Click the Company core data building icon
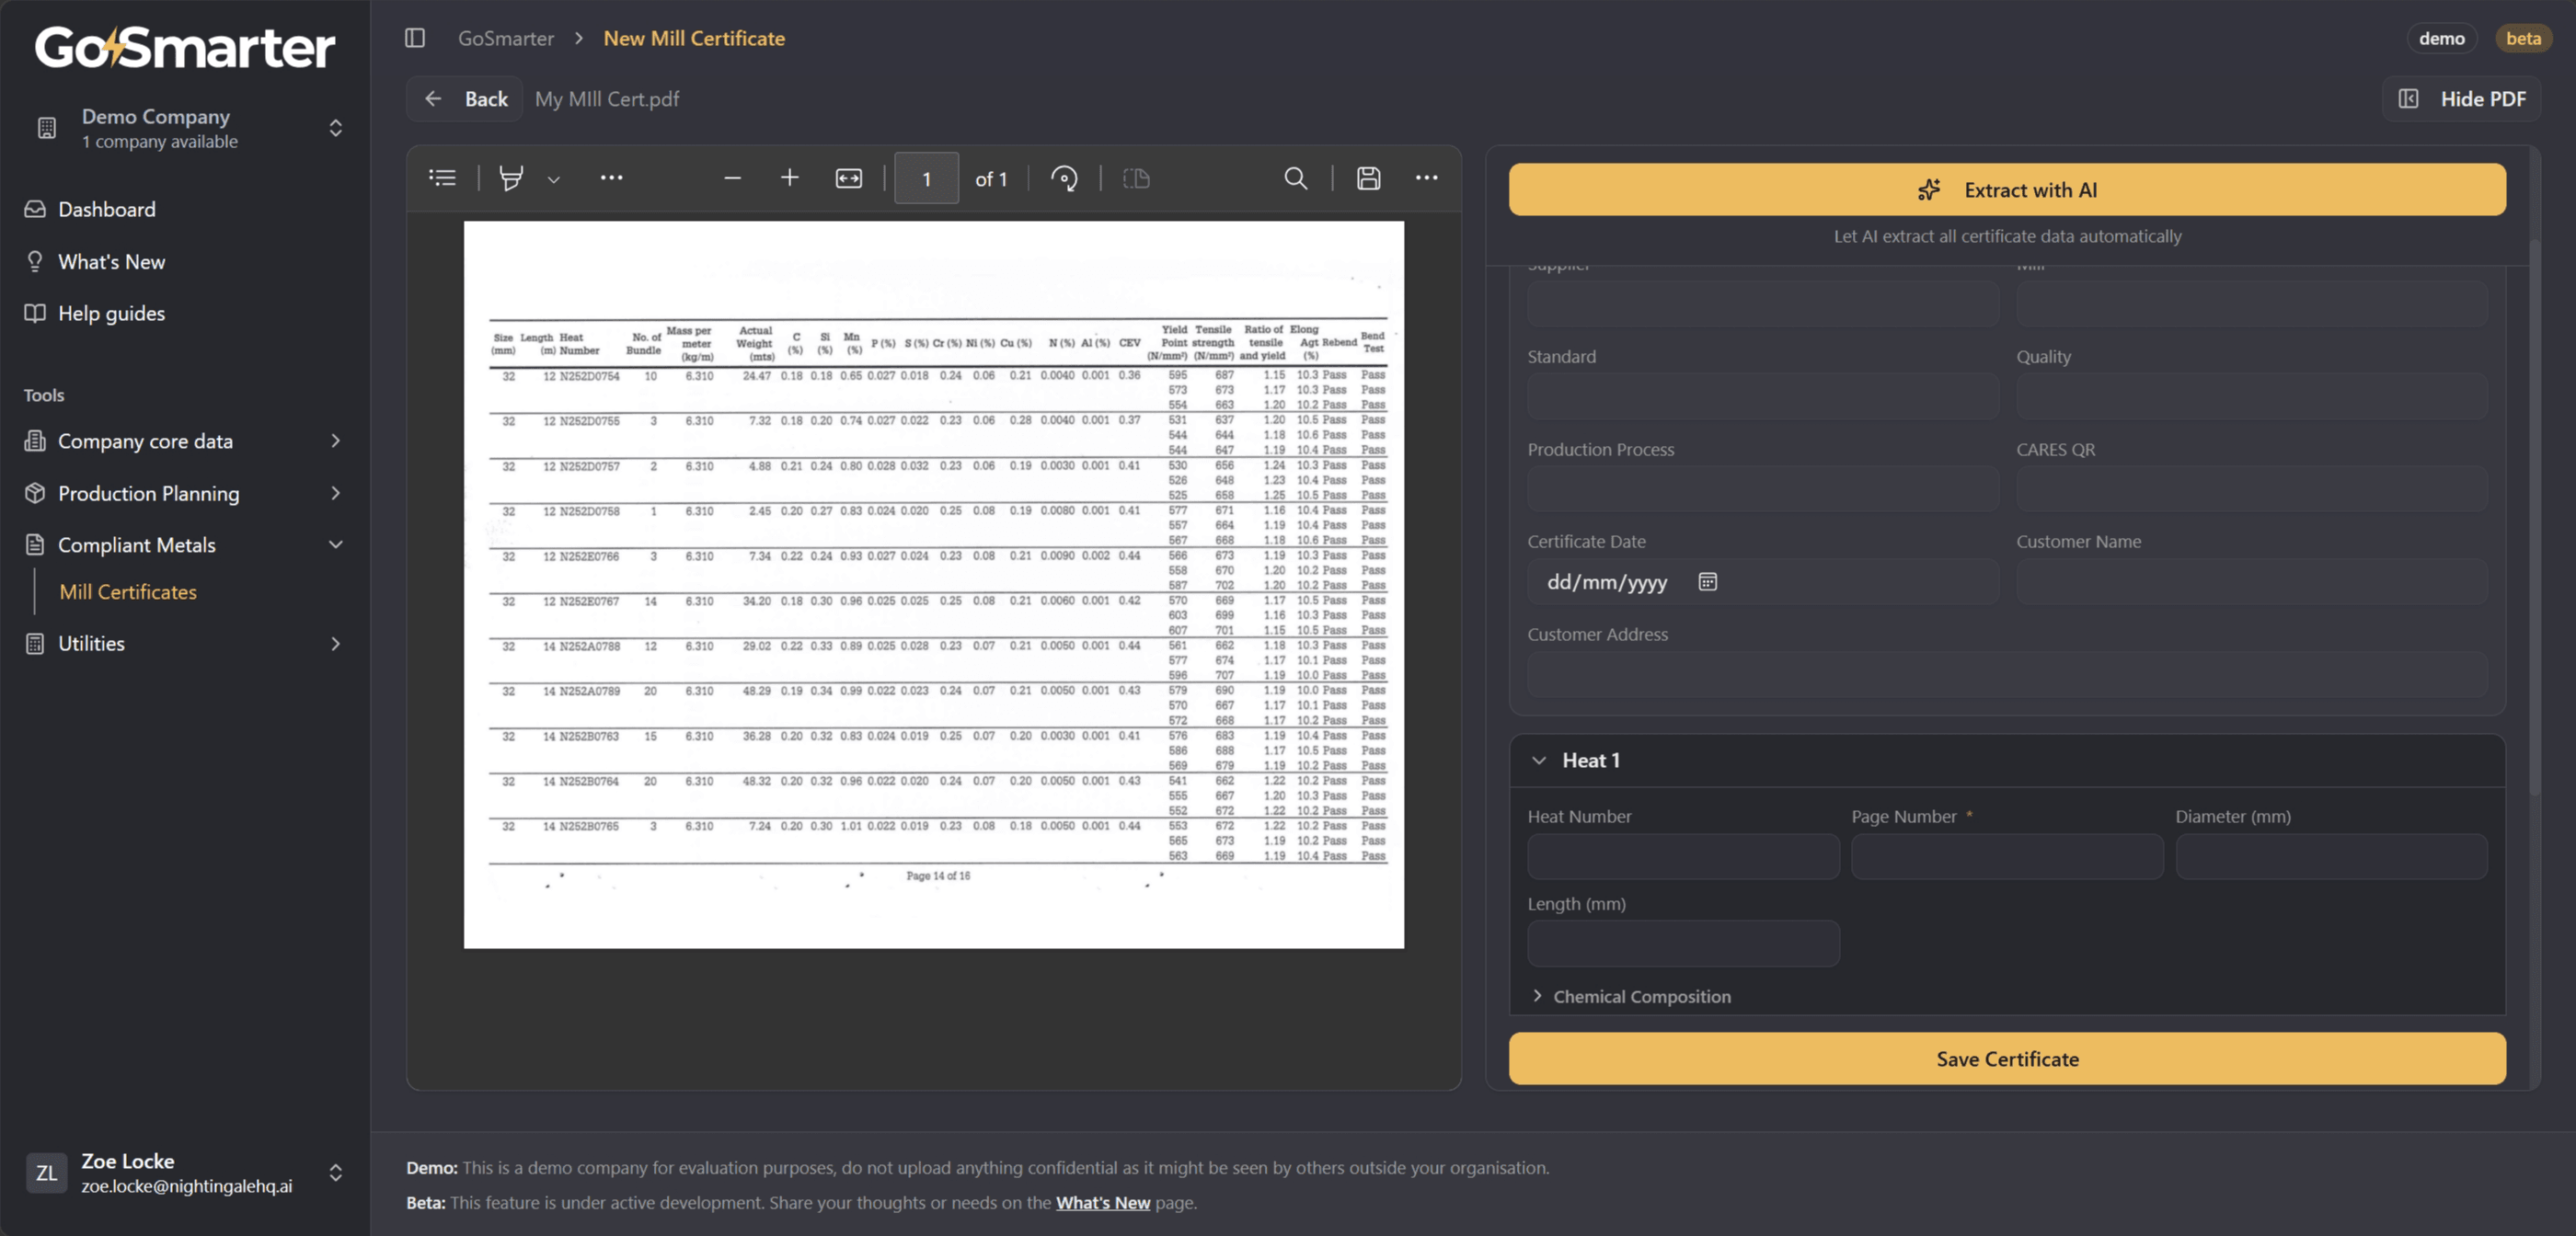Screen dimensions: 2576x1236 tap(35, 441)
